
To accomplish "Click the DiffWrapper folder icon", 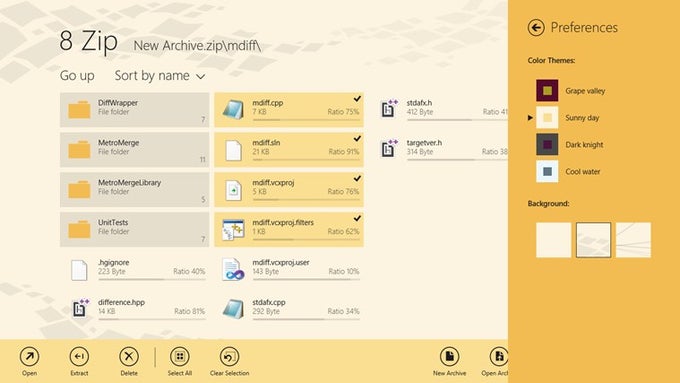I will [x=79, y=110].
